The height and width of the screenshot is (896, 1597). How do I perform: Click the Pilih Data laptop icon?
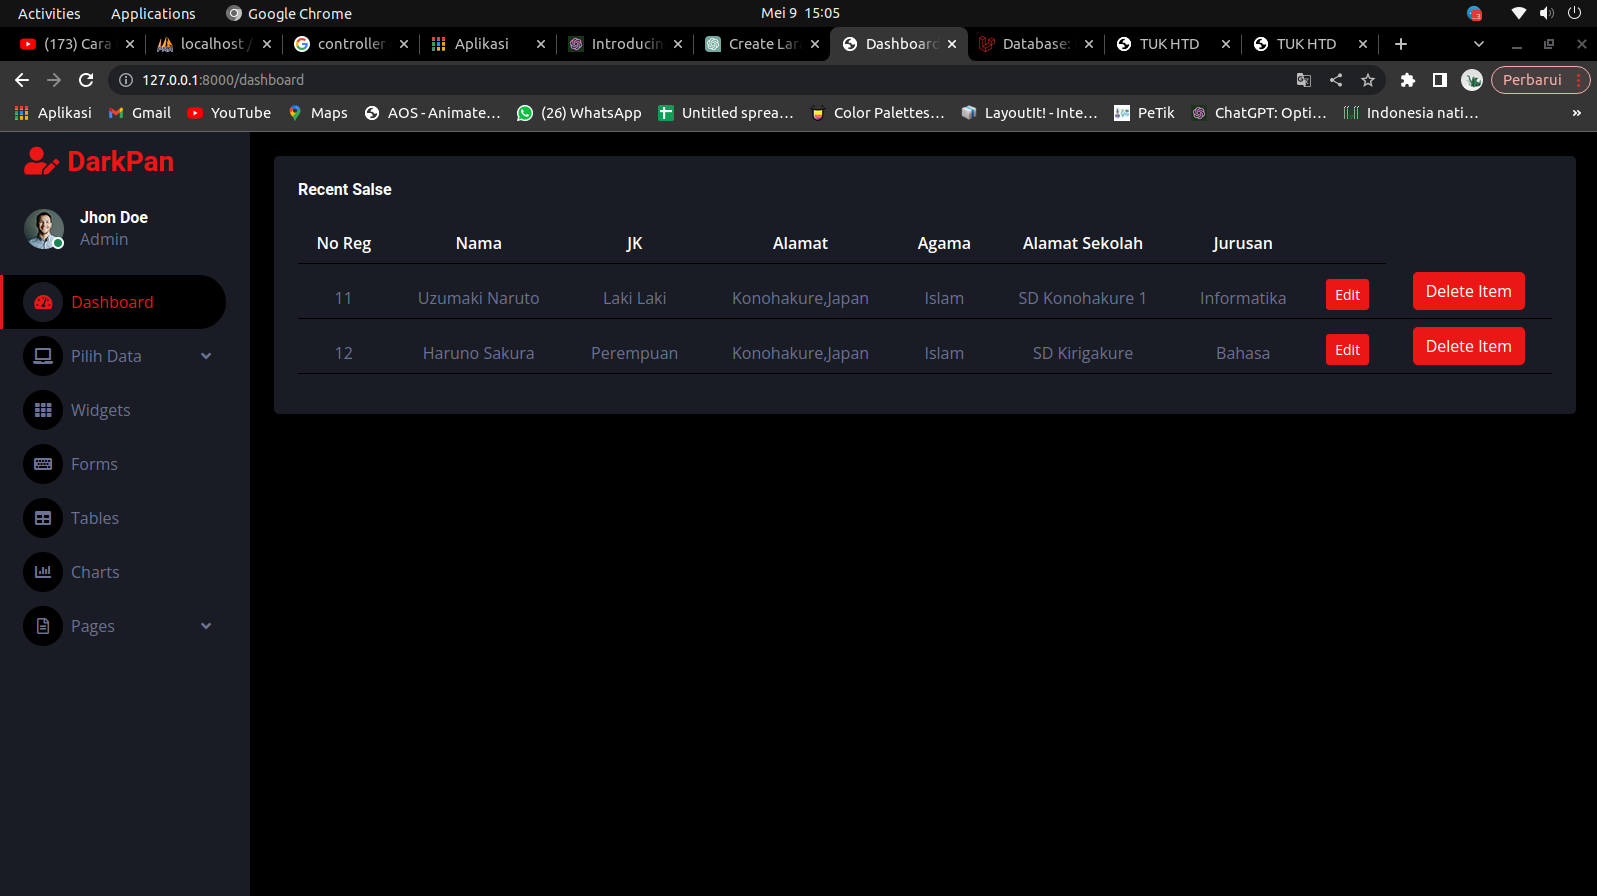43,356
